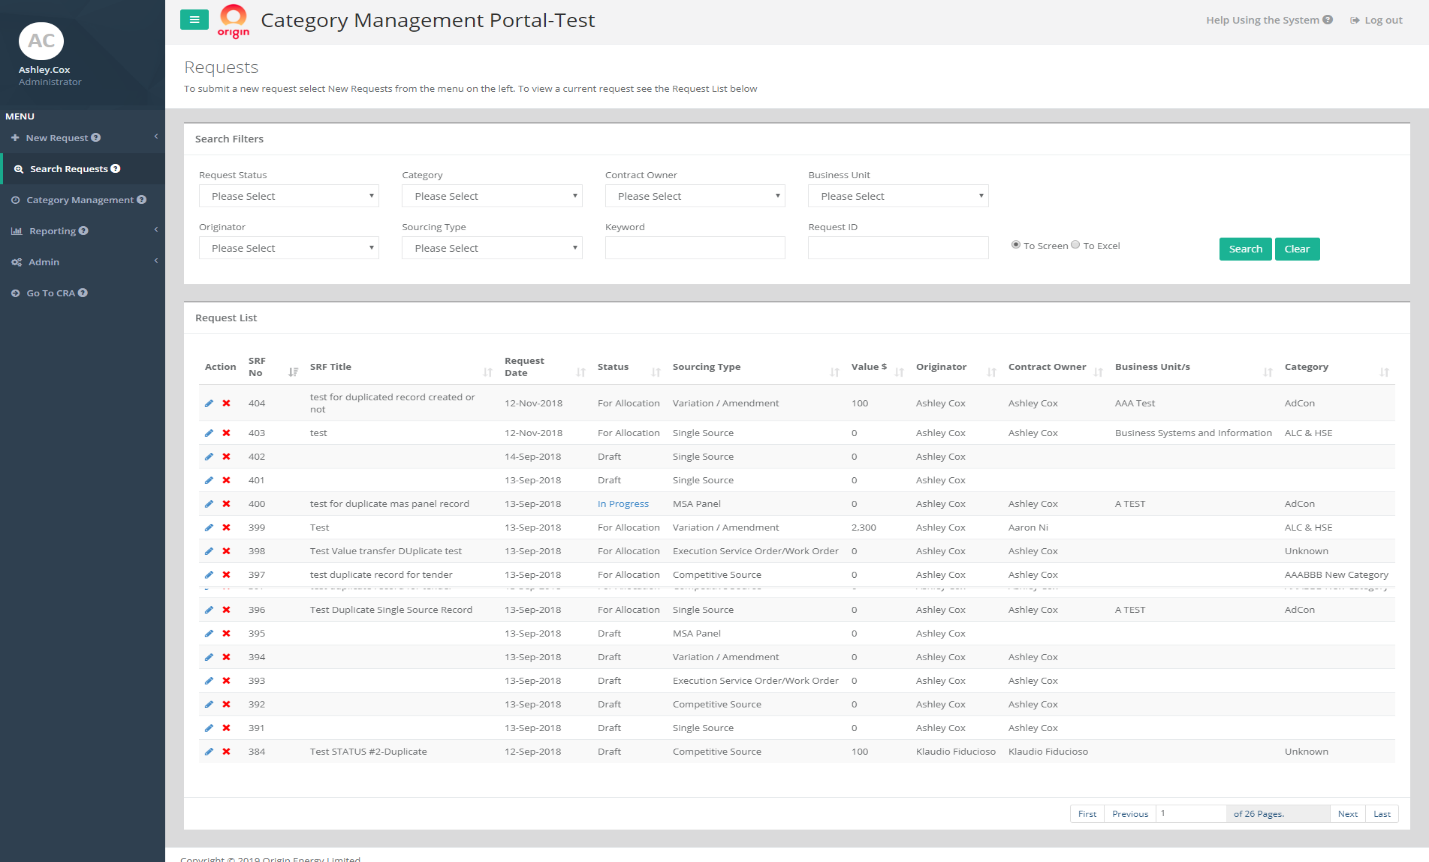Edit request 392 with pencil icon
The image size is (1429, 862).
(x=209, y=704)
